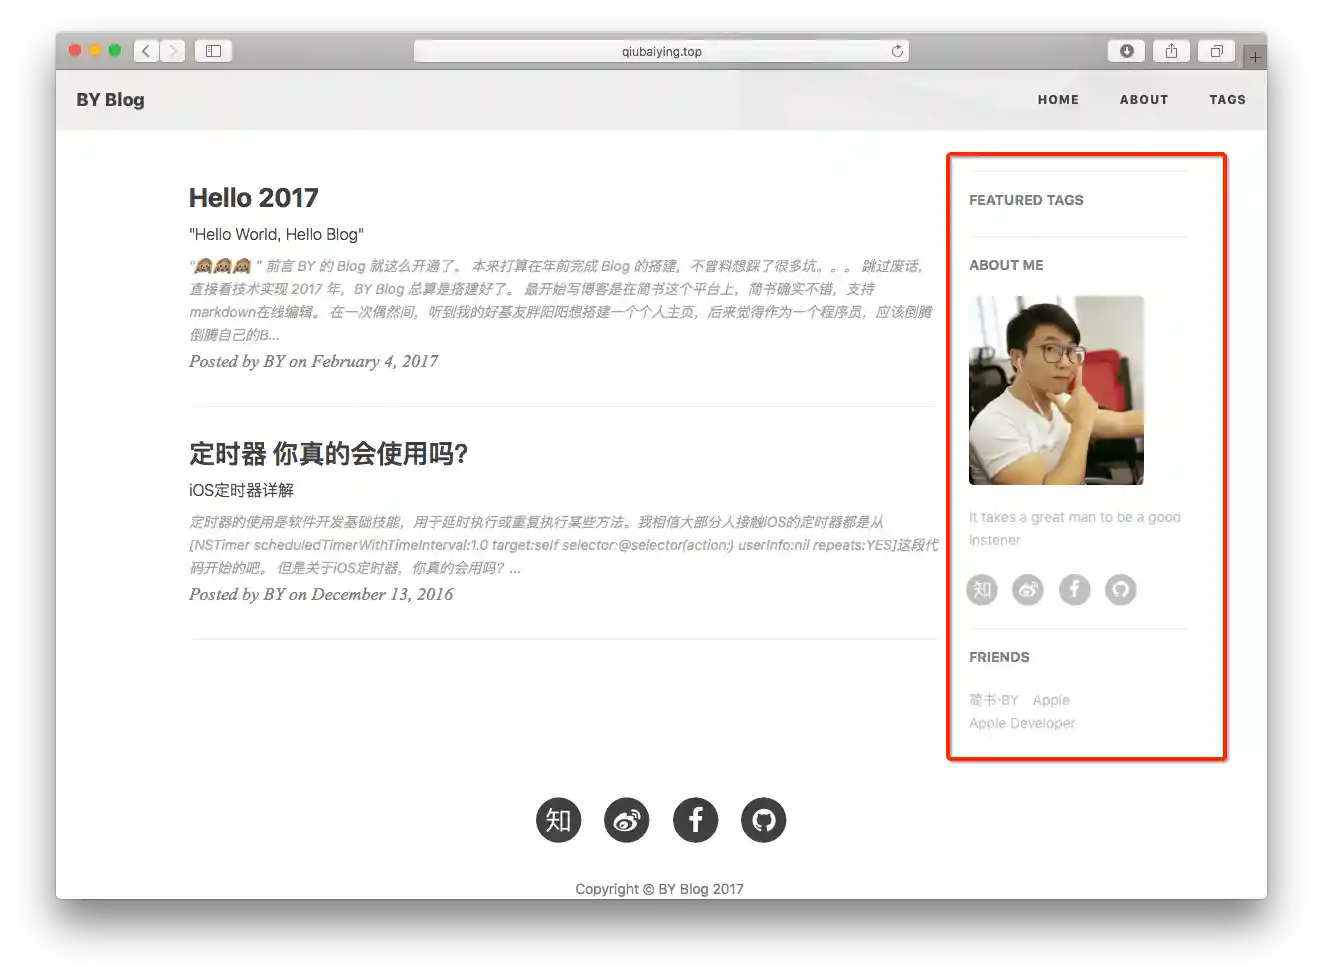Click the address bar showing qiubaiying.top

pos(661,51)
